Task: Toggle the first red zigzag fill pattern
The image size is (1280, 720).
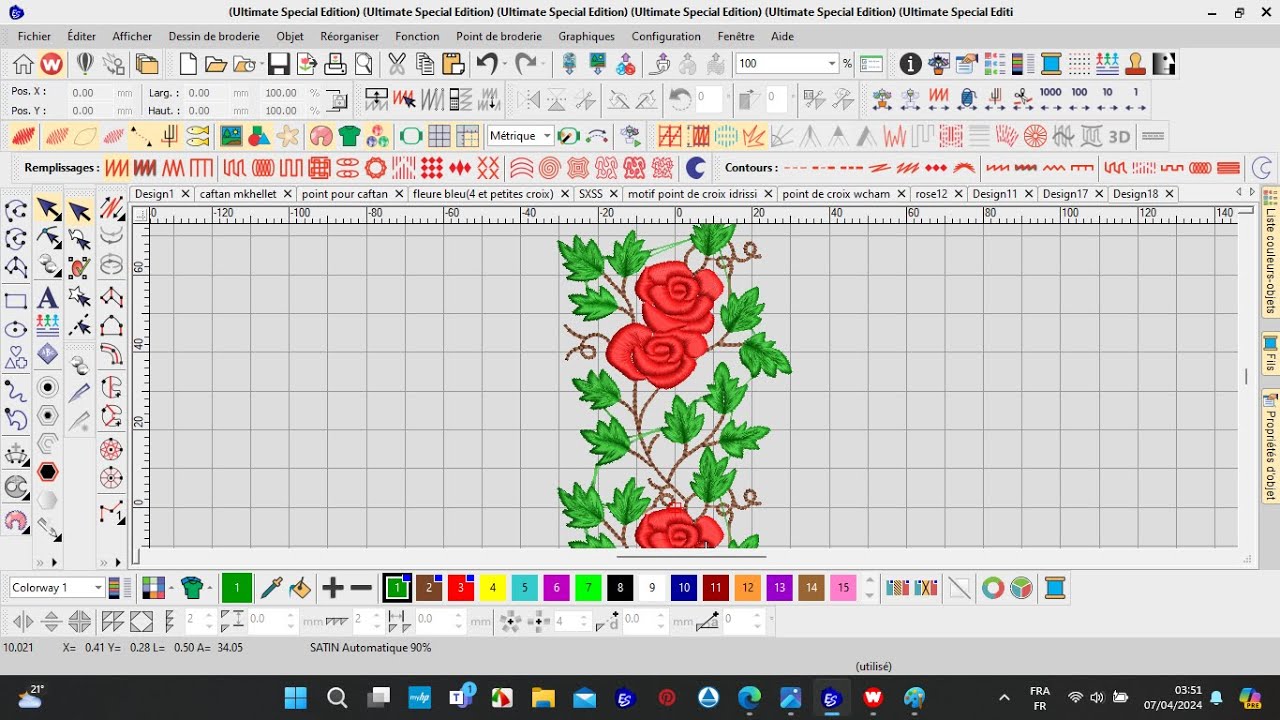Action: (117, 167)
